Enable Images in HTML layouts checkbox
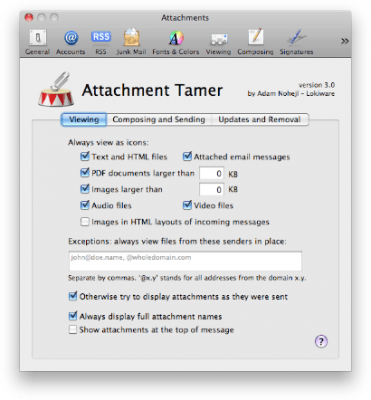 coord(85,222)
